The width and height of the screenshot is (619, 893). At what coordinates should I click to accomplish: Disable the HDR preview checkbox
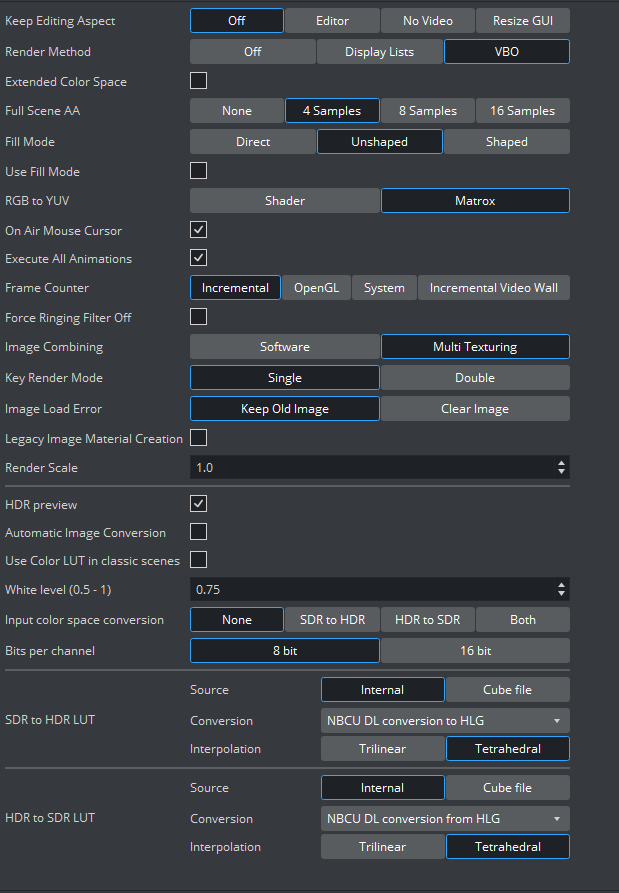click(x=199, y=504)
